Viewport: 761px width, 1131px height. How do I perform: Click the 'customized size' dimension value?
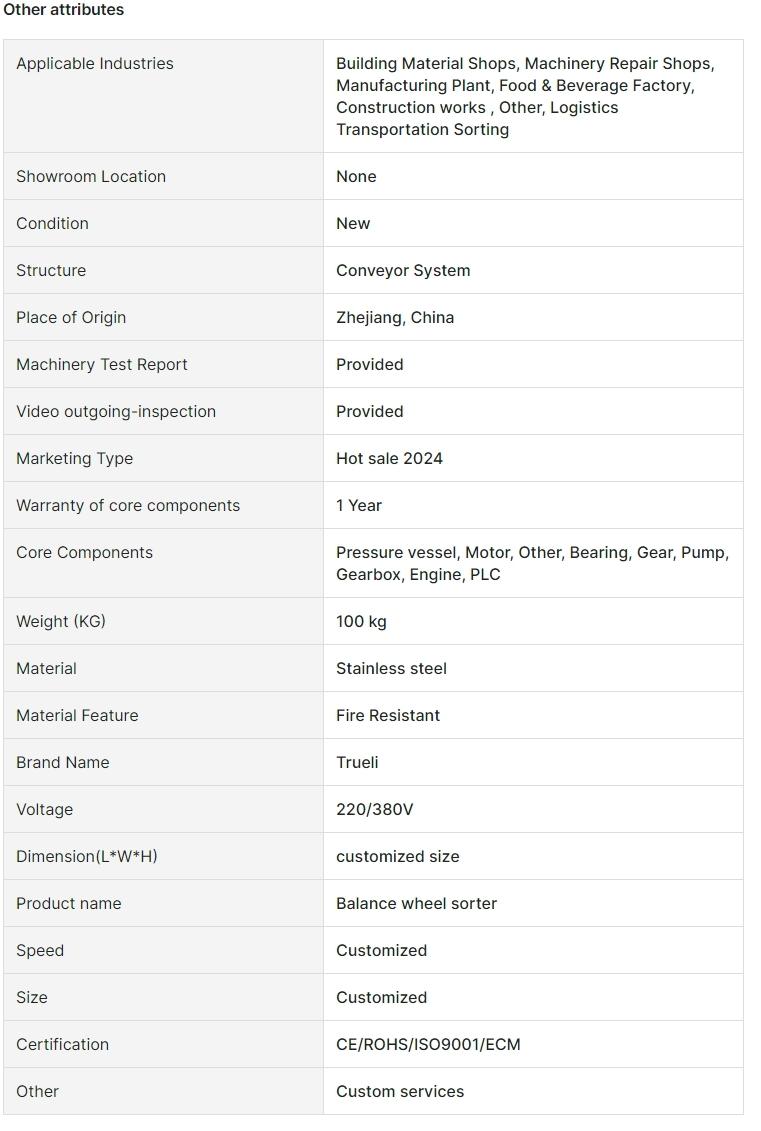coord(398,857)
